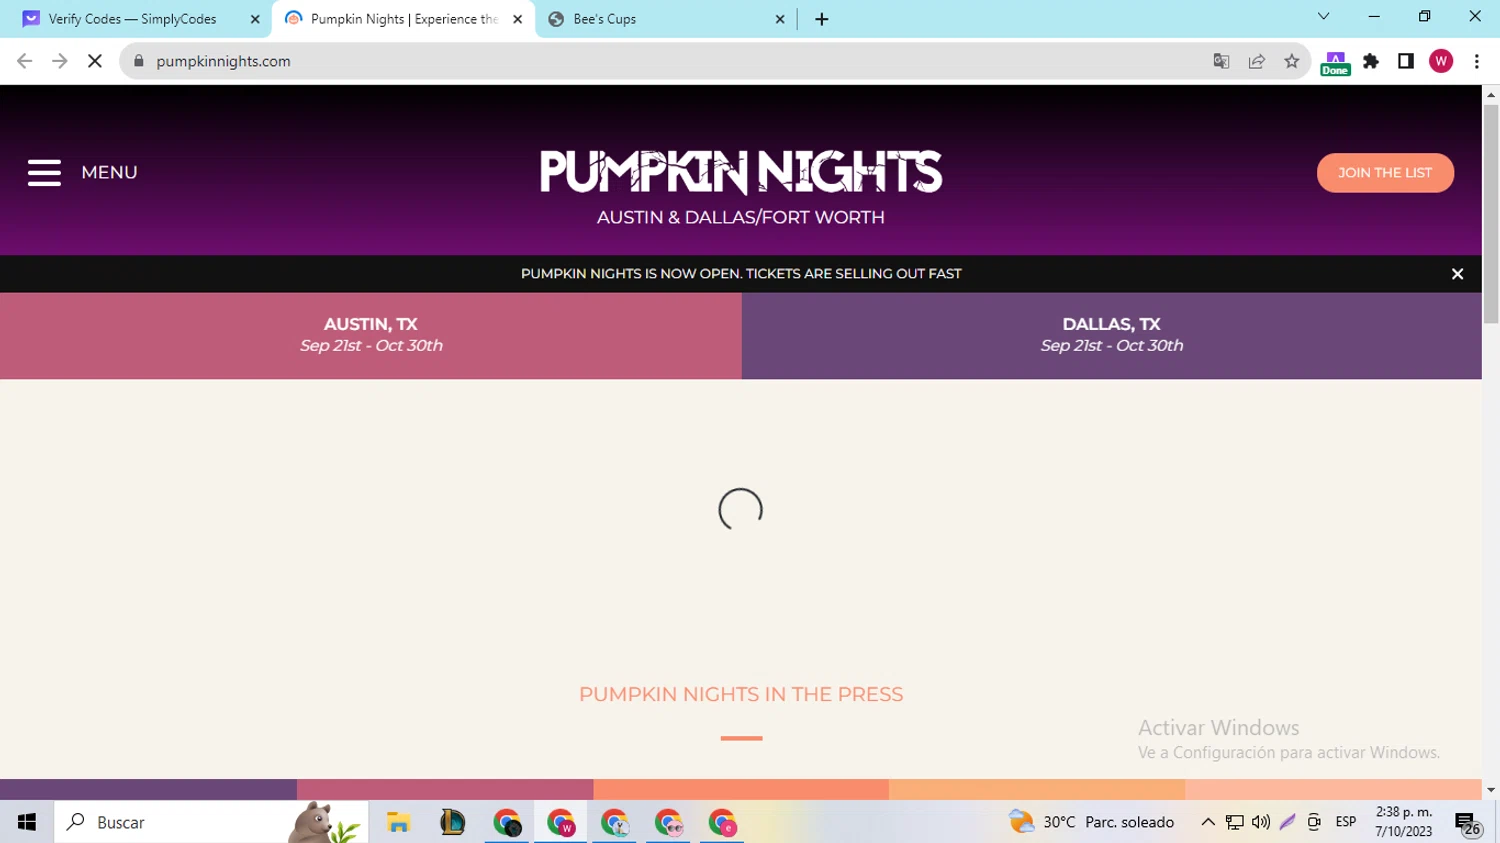Open the notification center with 26 badge

click(1468, 823)
